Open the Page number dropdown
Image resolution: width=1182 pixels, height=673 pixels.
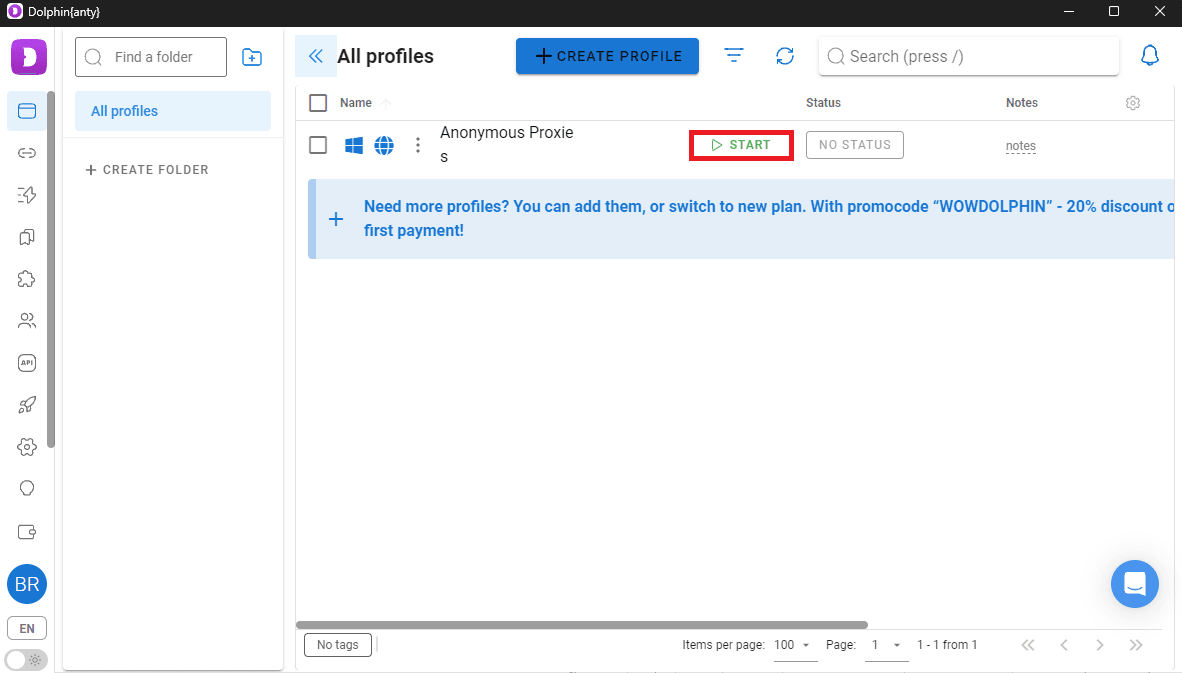[x=886, y=645]
